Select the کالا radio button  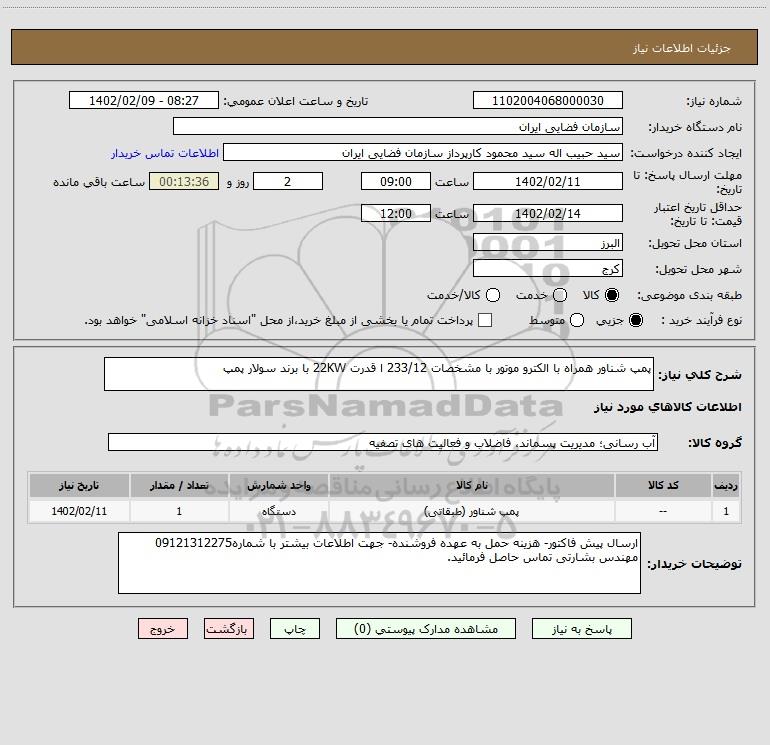tap(612, 295)
